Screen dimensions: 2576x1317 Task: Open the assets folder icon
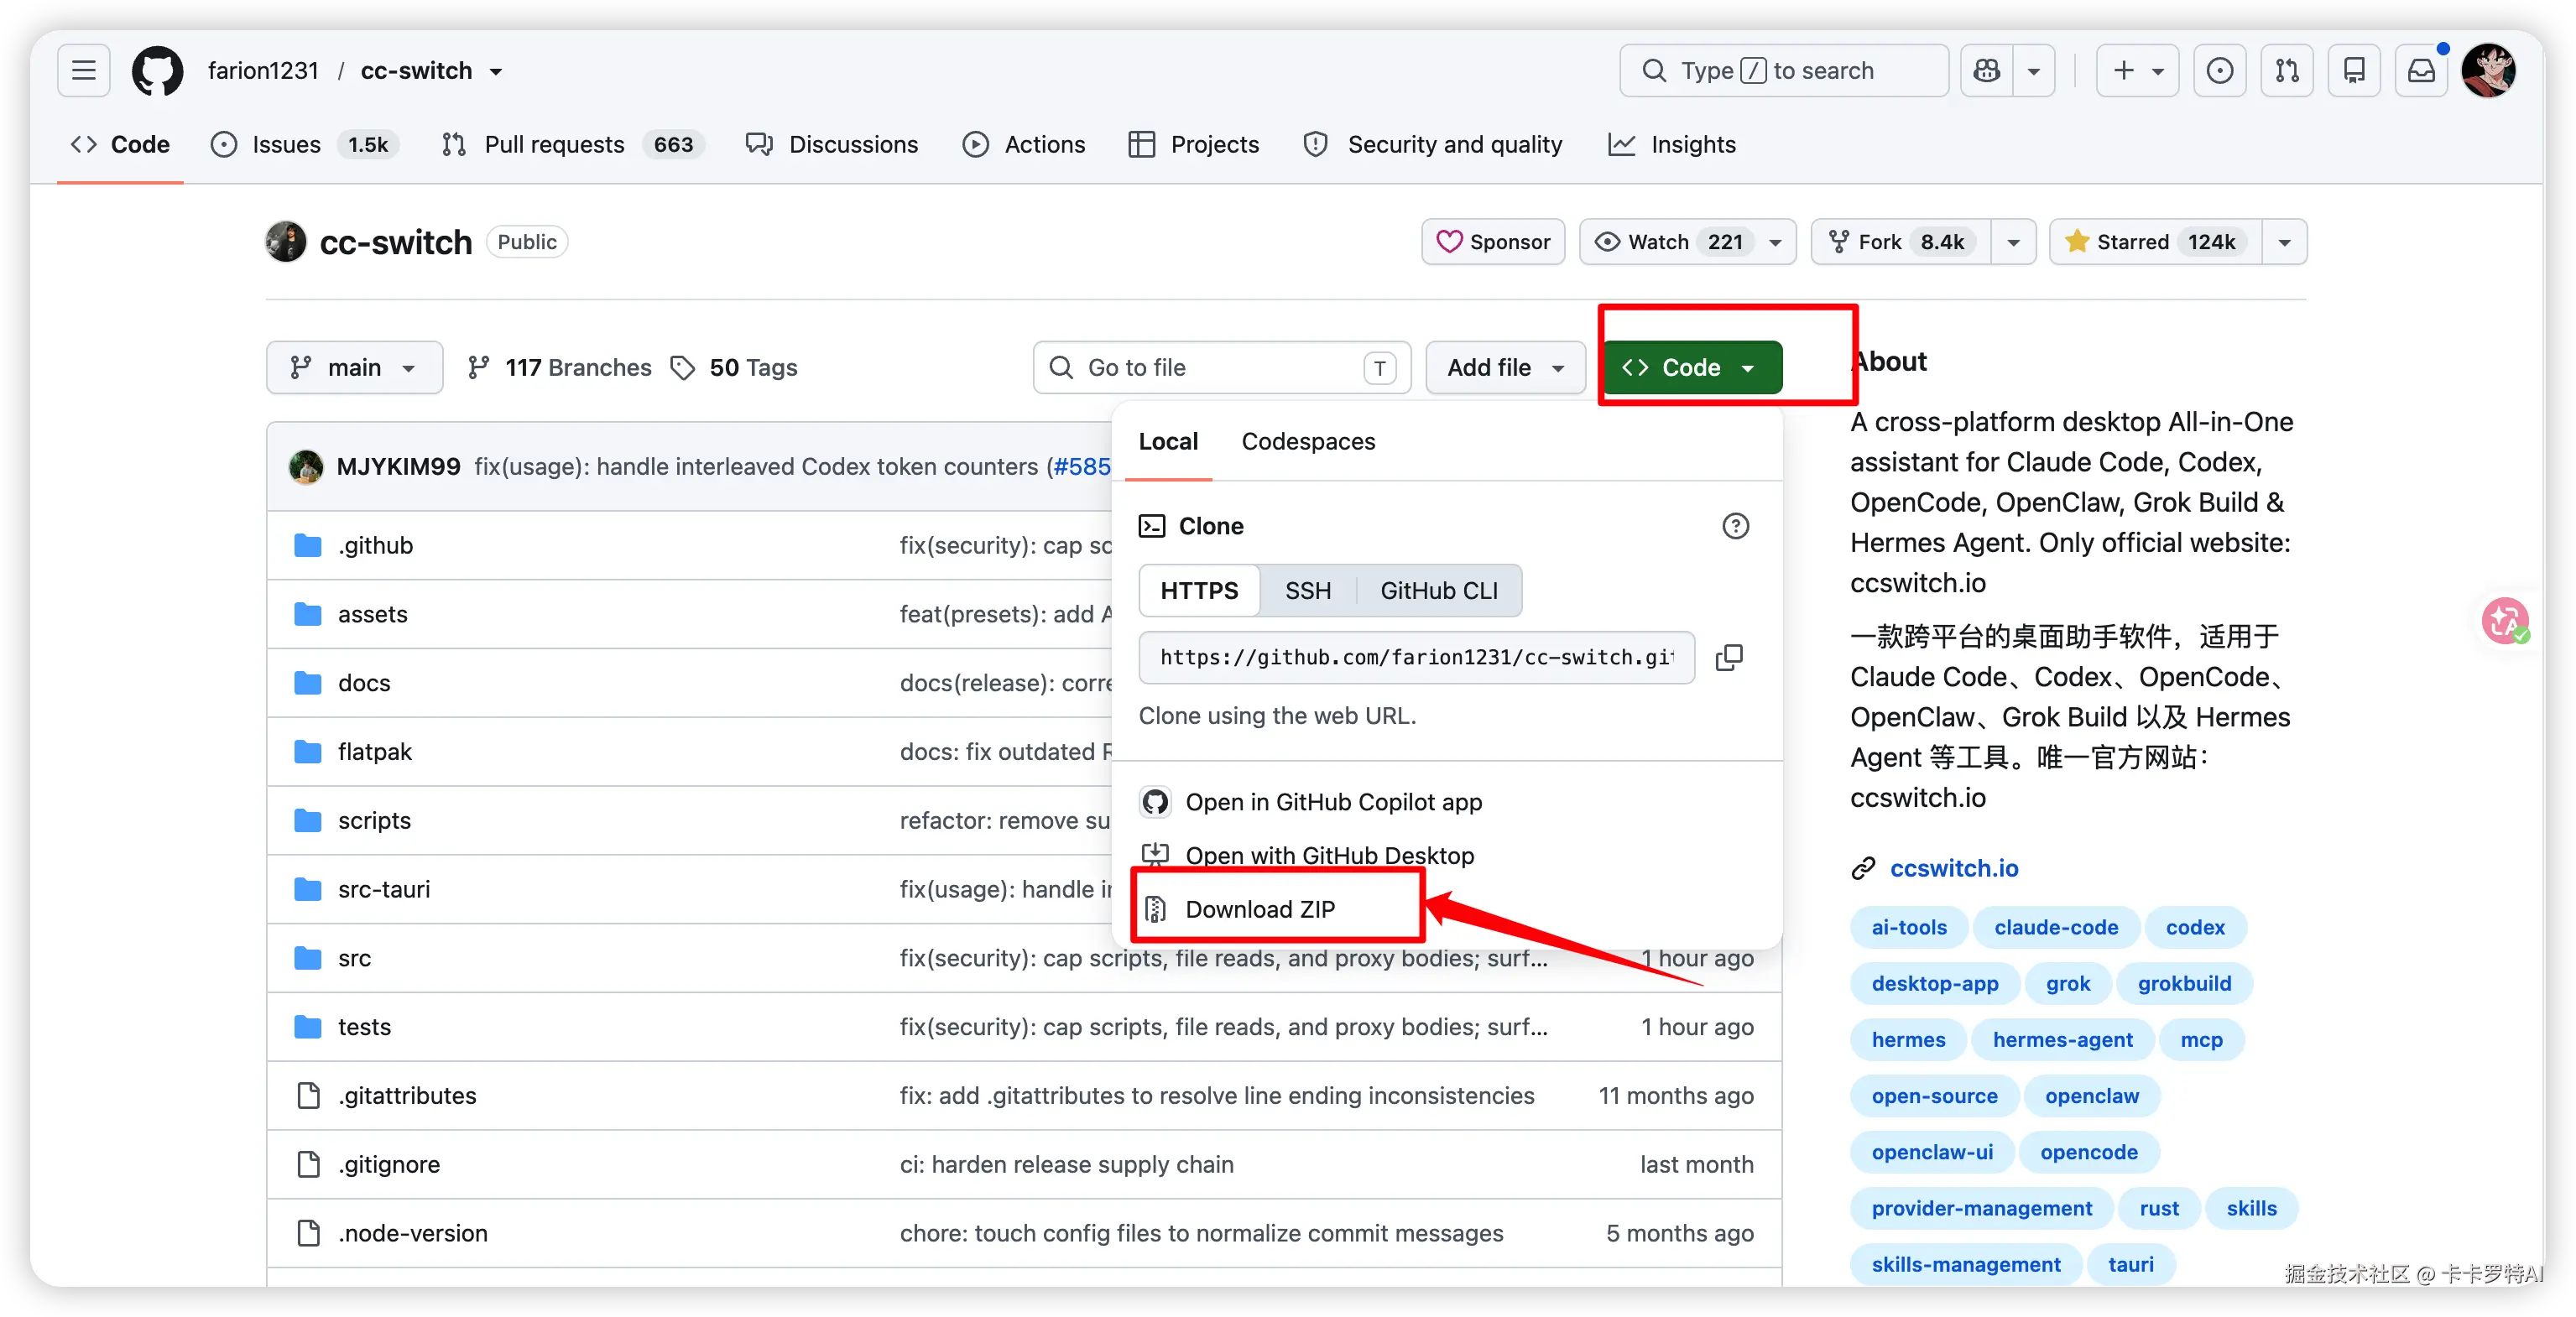tap(308, 614)
